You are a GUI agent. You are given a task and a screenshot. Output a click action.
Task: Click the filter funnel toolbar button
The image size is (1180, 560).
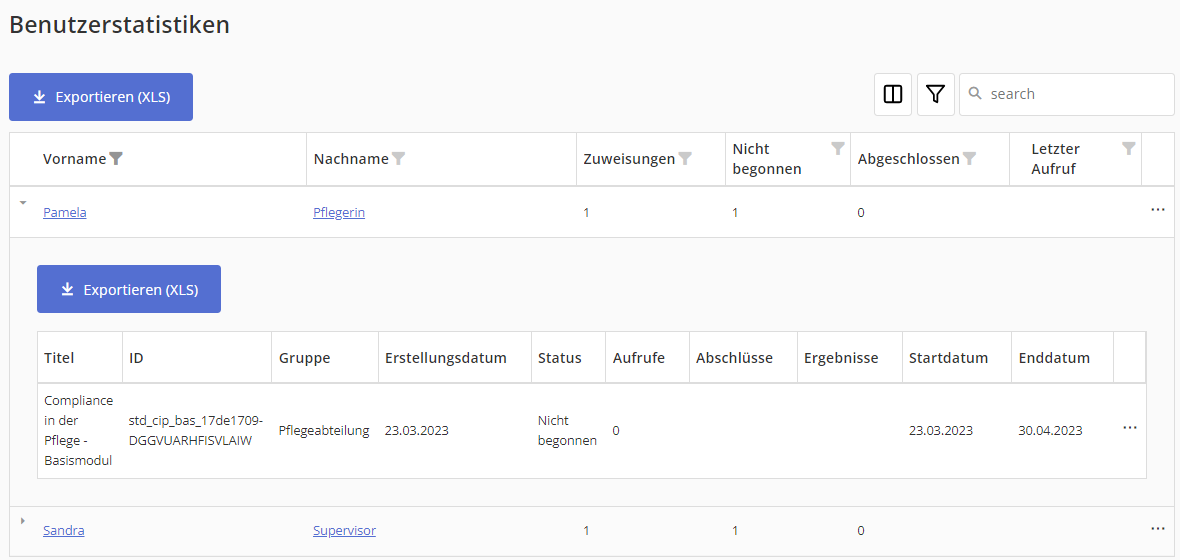[935, 94]
